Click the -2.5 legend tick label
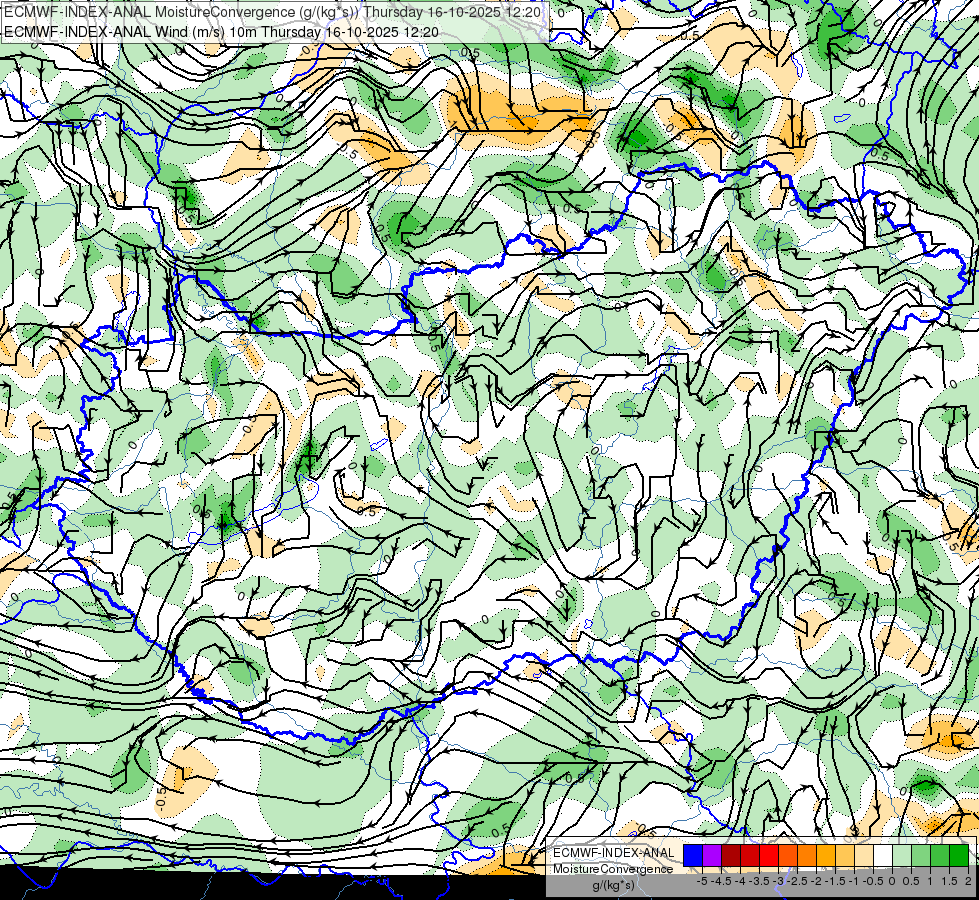Image resolution: width=979 pixels, height=900 pixels. pyautogui.click(x=797, y=881)
